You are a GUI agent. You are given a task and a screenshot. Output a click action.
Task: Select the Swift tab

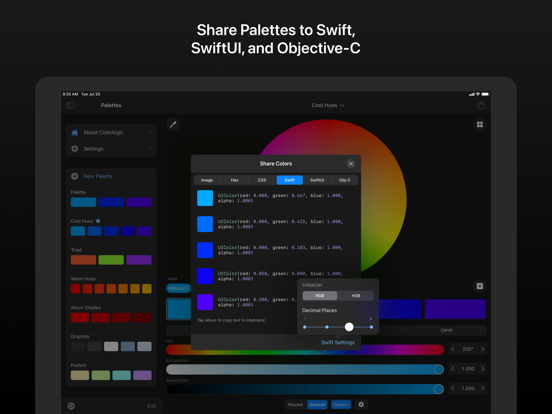(290, 180)
